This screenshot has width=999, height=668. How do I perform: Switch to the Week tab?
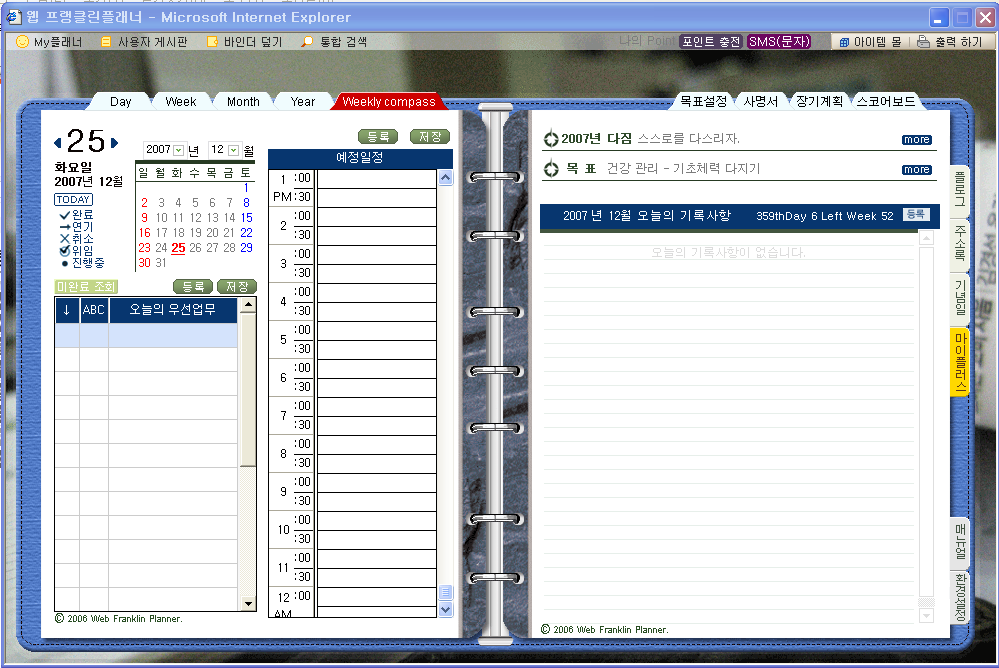pos(180,102)
